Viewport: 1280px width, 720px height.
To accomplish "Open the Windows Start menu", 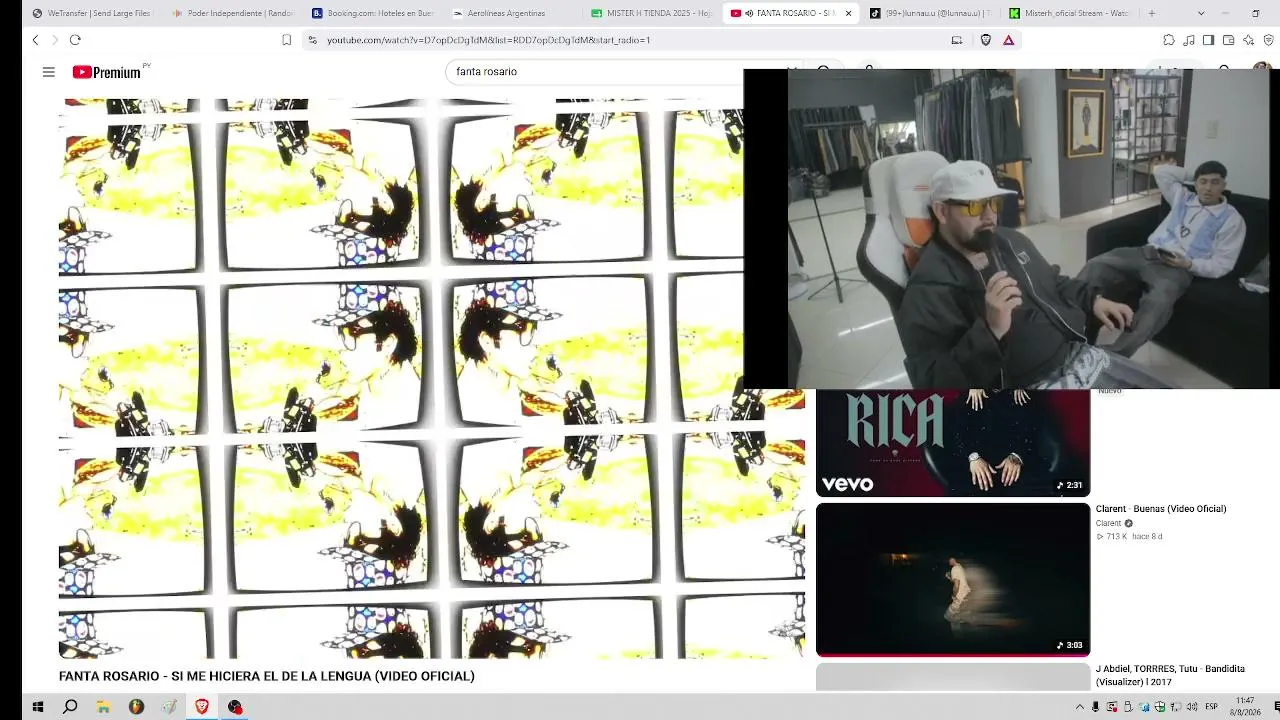I will pos(38,707).
